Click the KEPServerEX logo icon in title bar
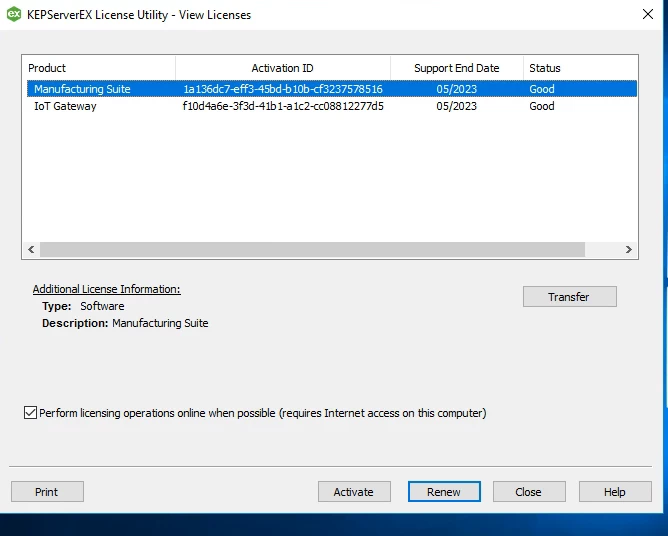This screenshot has width=668, height=536. (14, 14)
